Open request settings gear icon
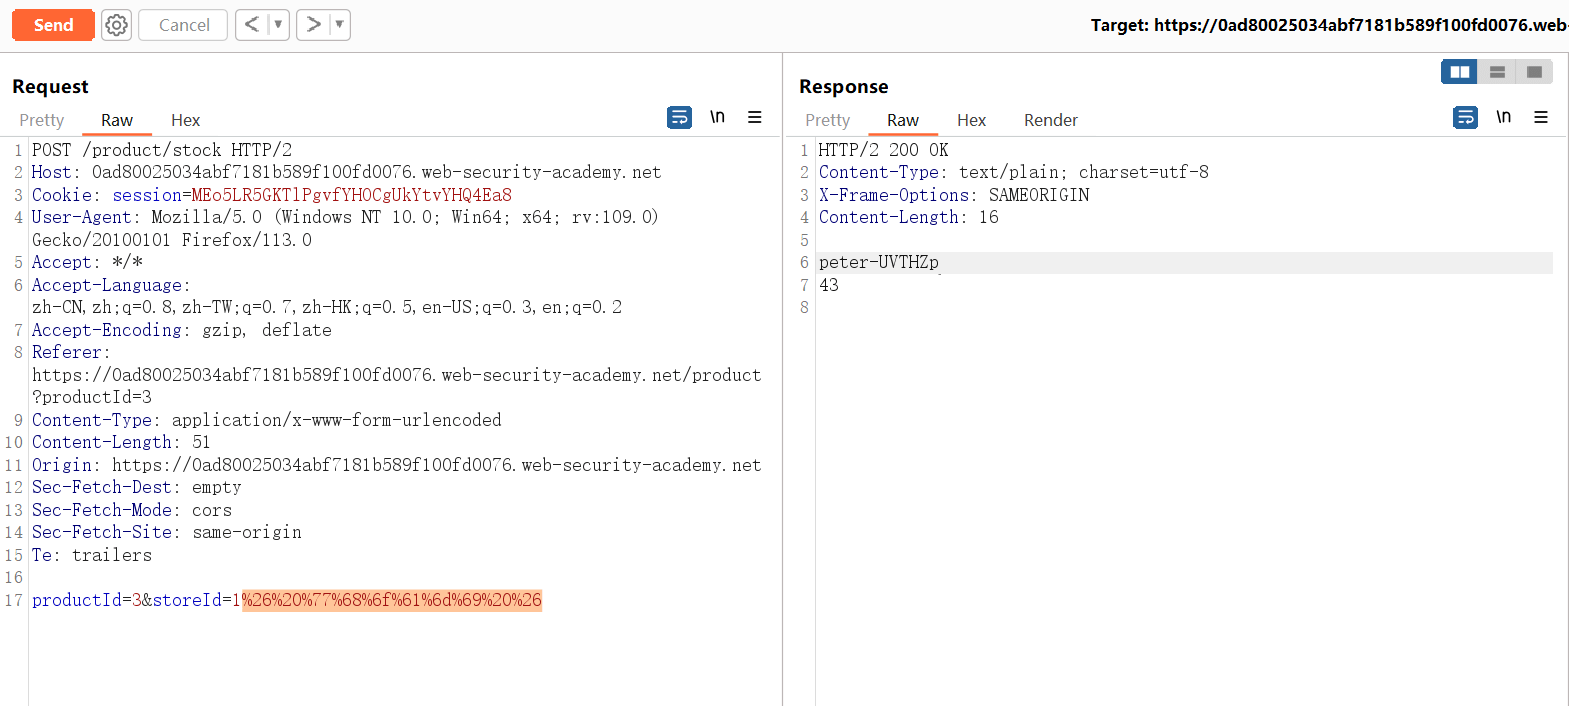 click(x=117, y=25)
